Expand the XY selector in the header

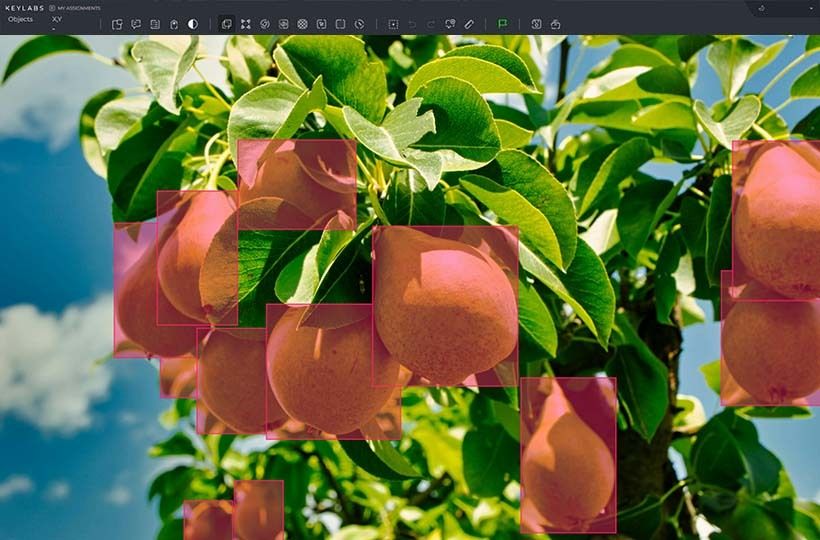pos(57,20)
